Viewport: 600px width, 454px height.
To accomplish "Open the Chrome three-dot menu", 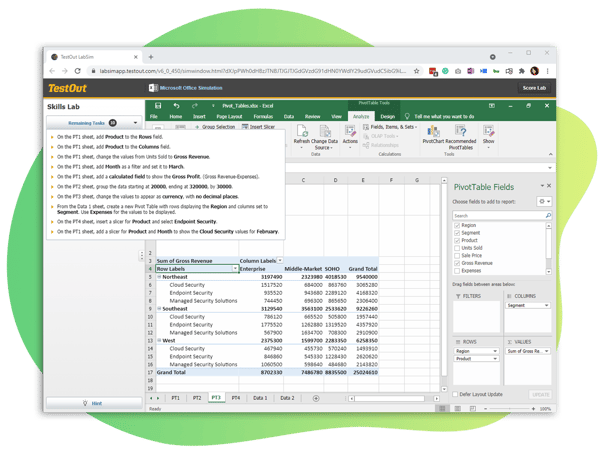I will (548, 71).
